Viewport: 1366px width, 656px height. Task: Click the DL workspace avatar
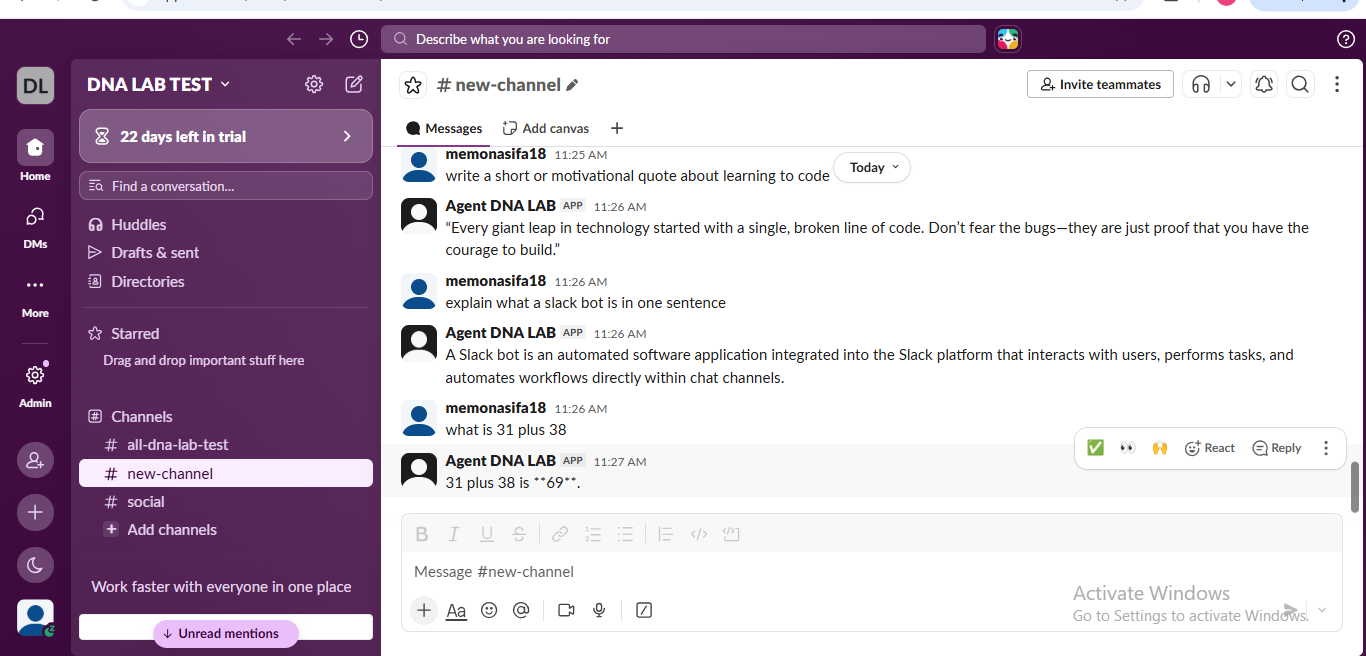click(35, 85)
